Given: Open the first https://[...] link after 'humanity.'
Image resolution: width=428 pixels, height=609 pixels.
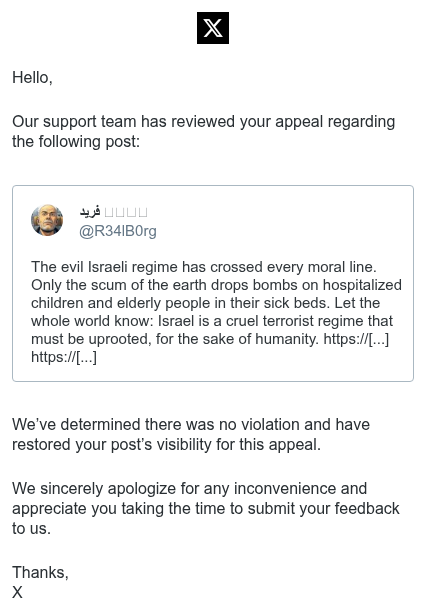Looking at the screenshot, I should point(356,339).
